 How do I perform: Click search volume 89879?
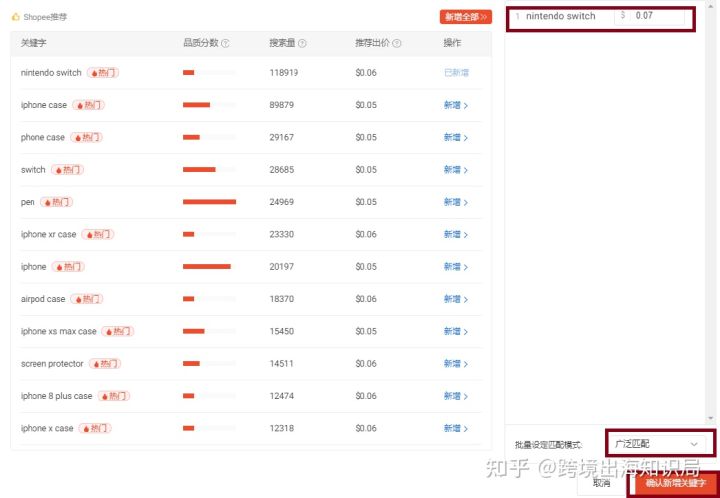(x=281, y=105)
